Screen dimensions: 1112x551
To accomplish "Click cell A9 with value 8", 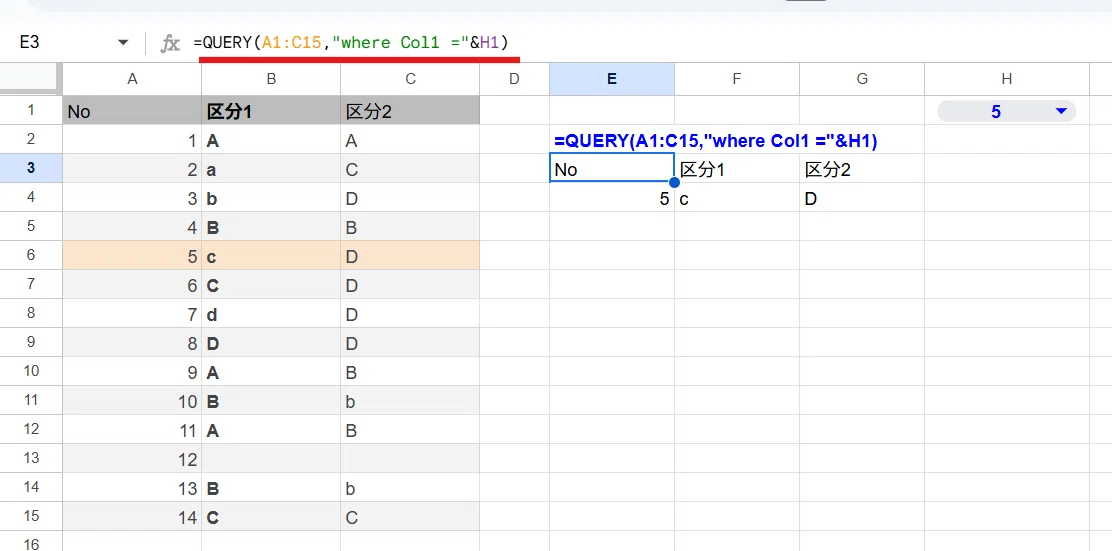I will click(132, 343).
